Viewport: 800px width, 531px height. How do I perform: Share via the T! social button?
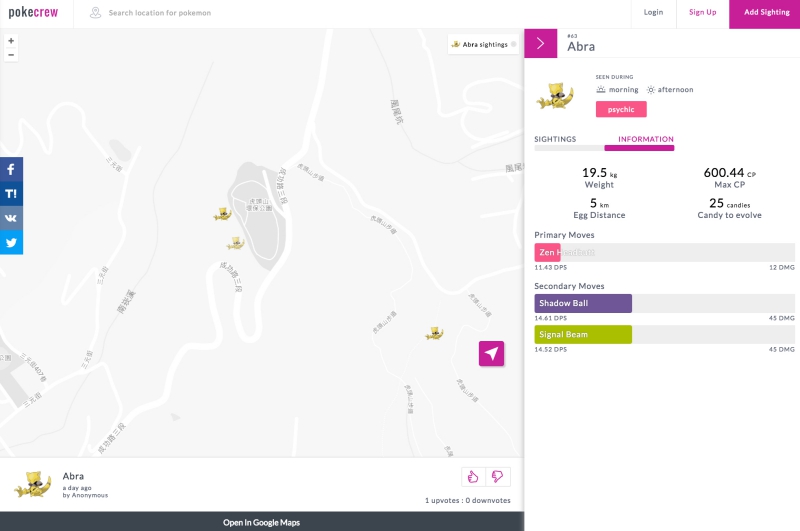[11, 194]
